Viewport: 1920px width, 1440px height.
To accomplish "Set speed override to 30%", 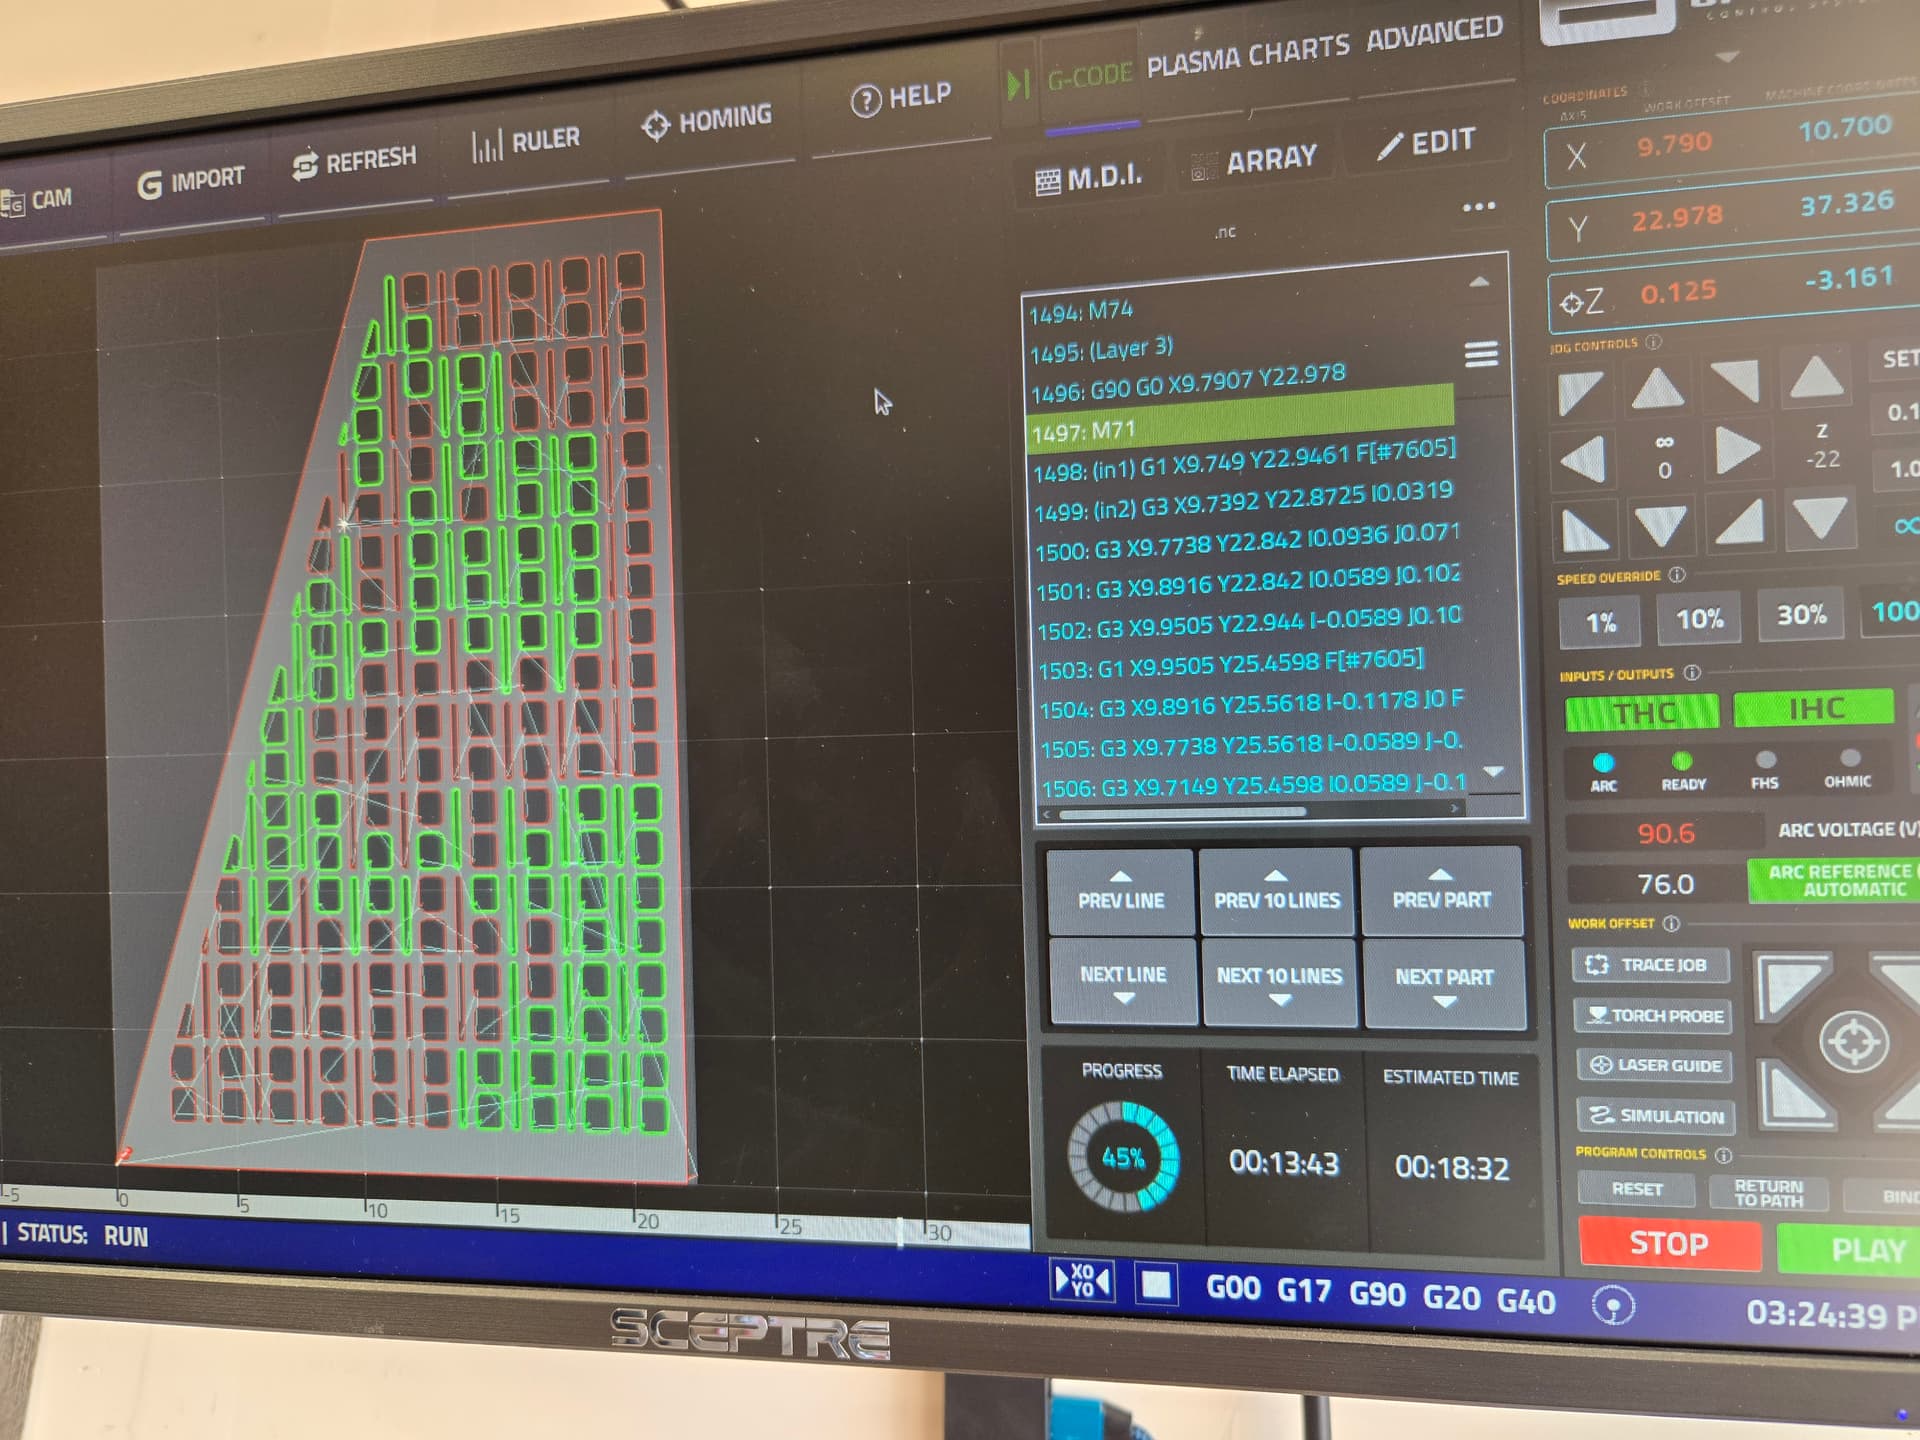I will 1801,615.
